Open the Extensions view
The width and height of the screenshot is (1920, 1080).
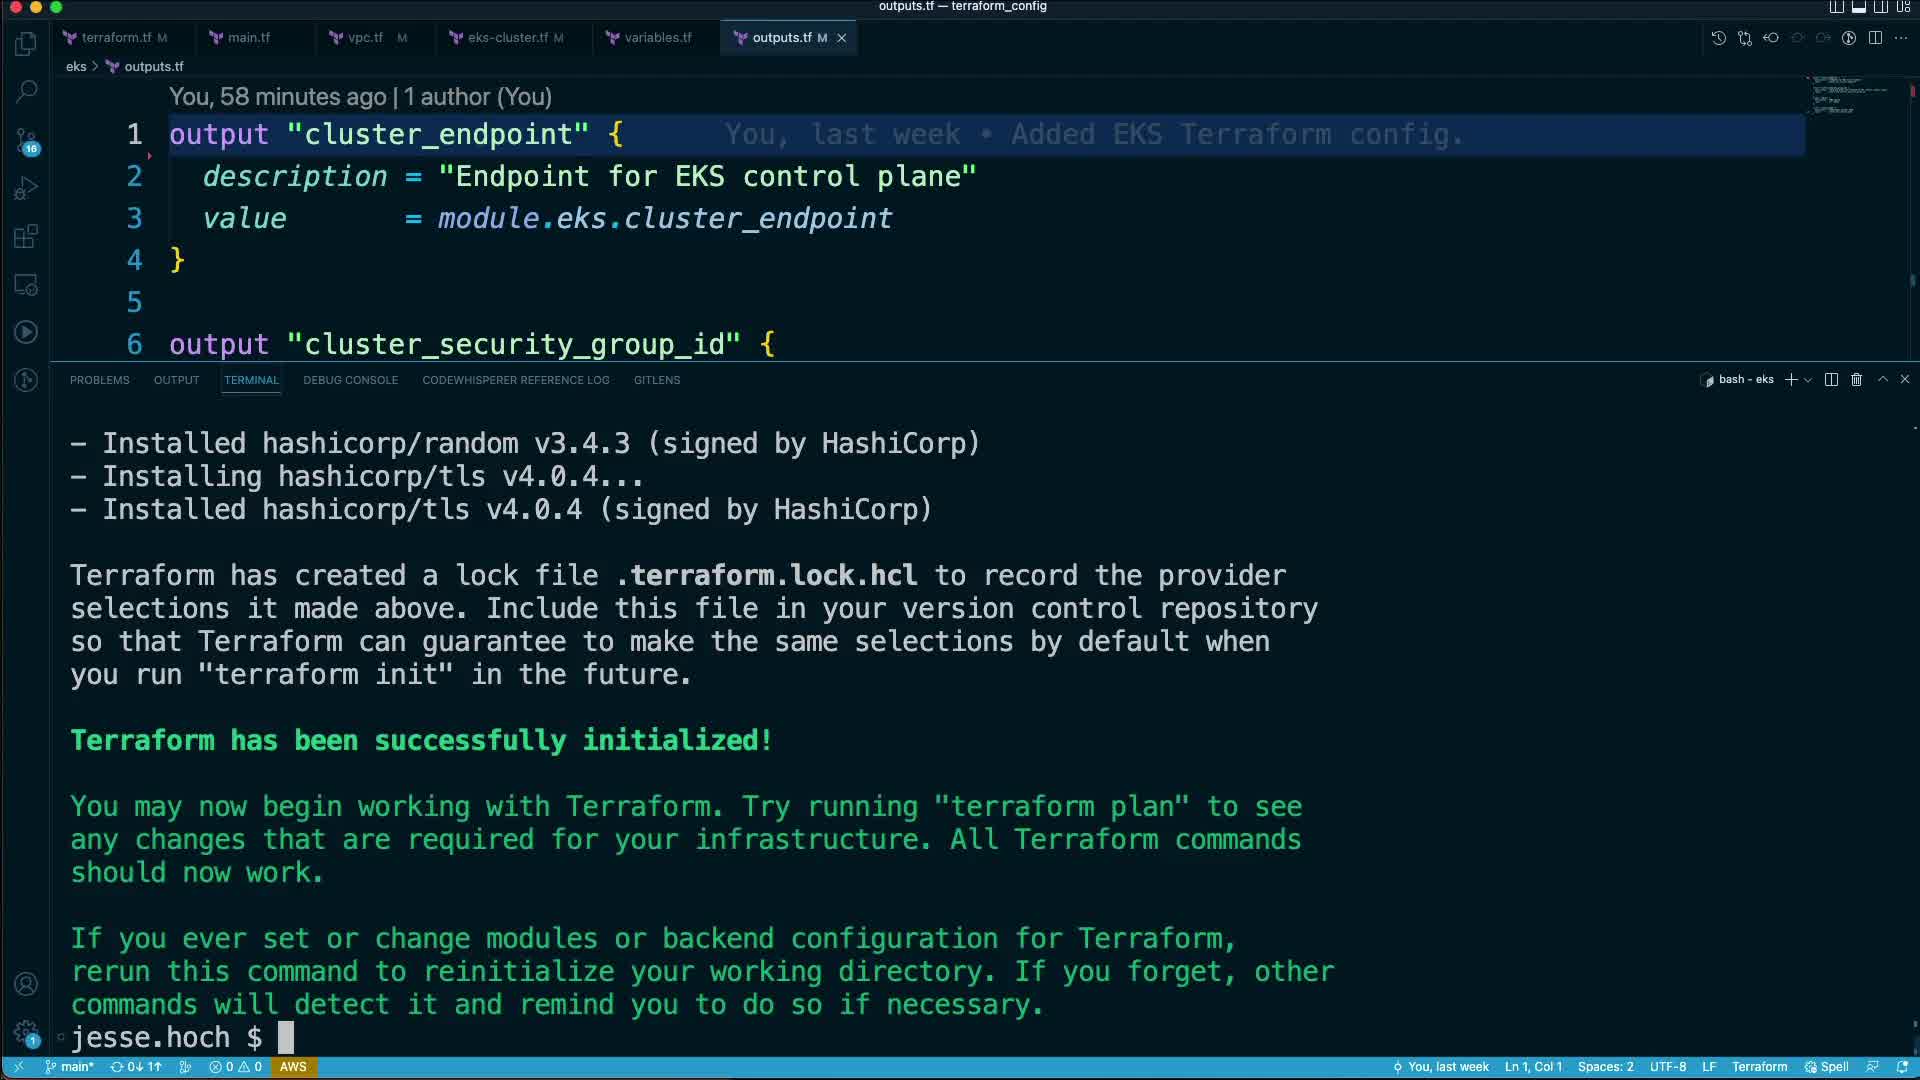(x=27, y=237)
